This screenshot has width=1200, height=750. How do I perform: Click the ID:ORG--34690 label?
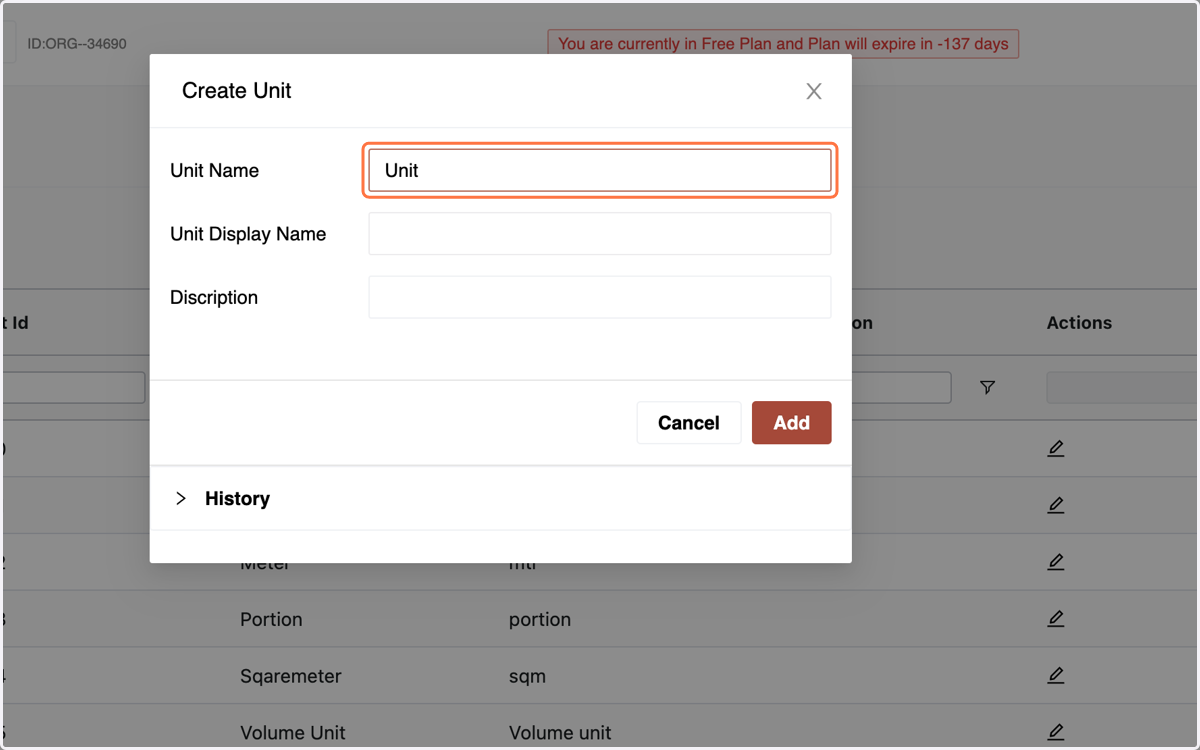77,44
